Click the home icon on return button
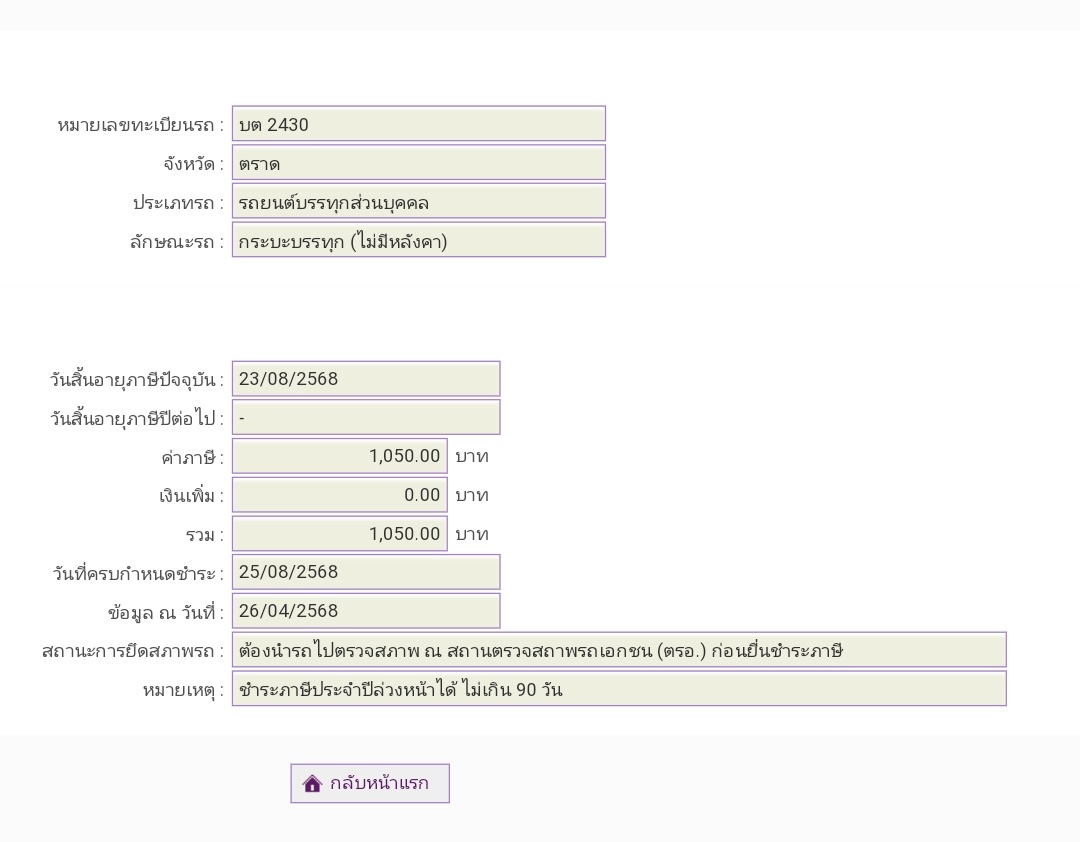The image size is (1080, 842). (x=312, y=784)
